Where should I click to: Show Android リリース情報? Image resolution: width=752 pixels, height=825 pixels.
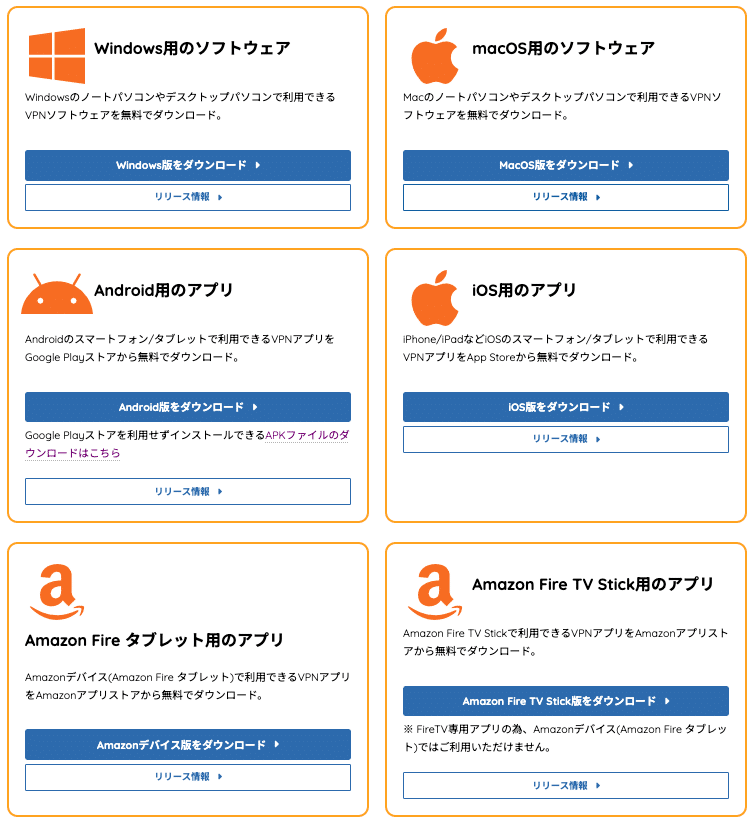pos(188,491)
